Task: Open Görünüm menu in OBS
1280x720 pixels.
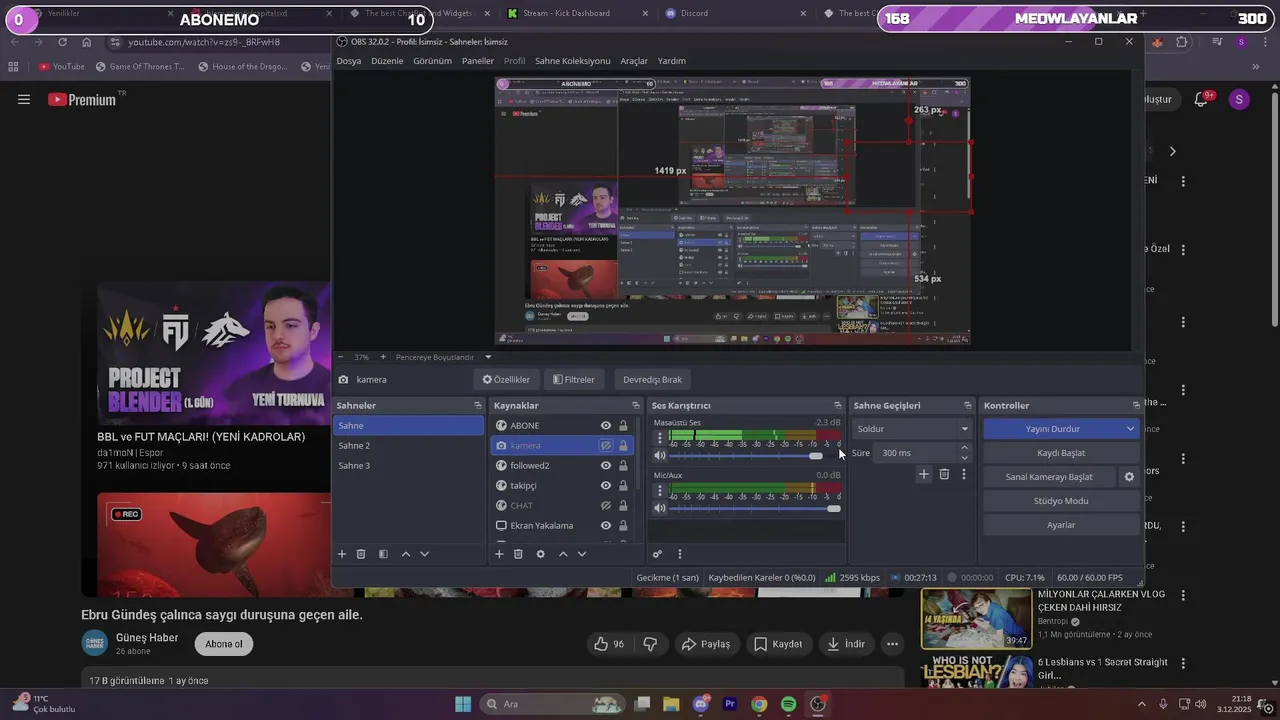Action: (433, 61)
